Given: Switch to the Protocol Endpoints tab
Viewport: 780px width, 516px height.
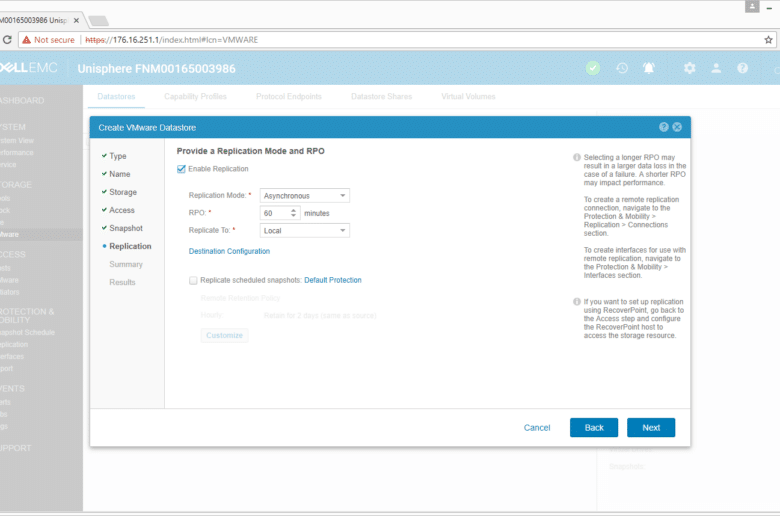Looking at the screenshot, I should (289, 97).
